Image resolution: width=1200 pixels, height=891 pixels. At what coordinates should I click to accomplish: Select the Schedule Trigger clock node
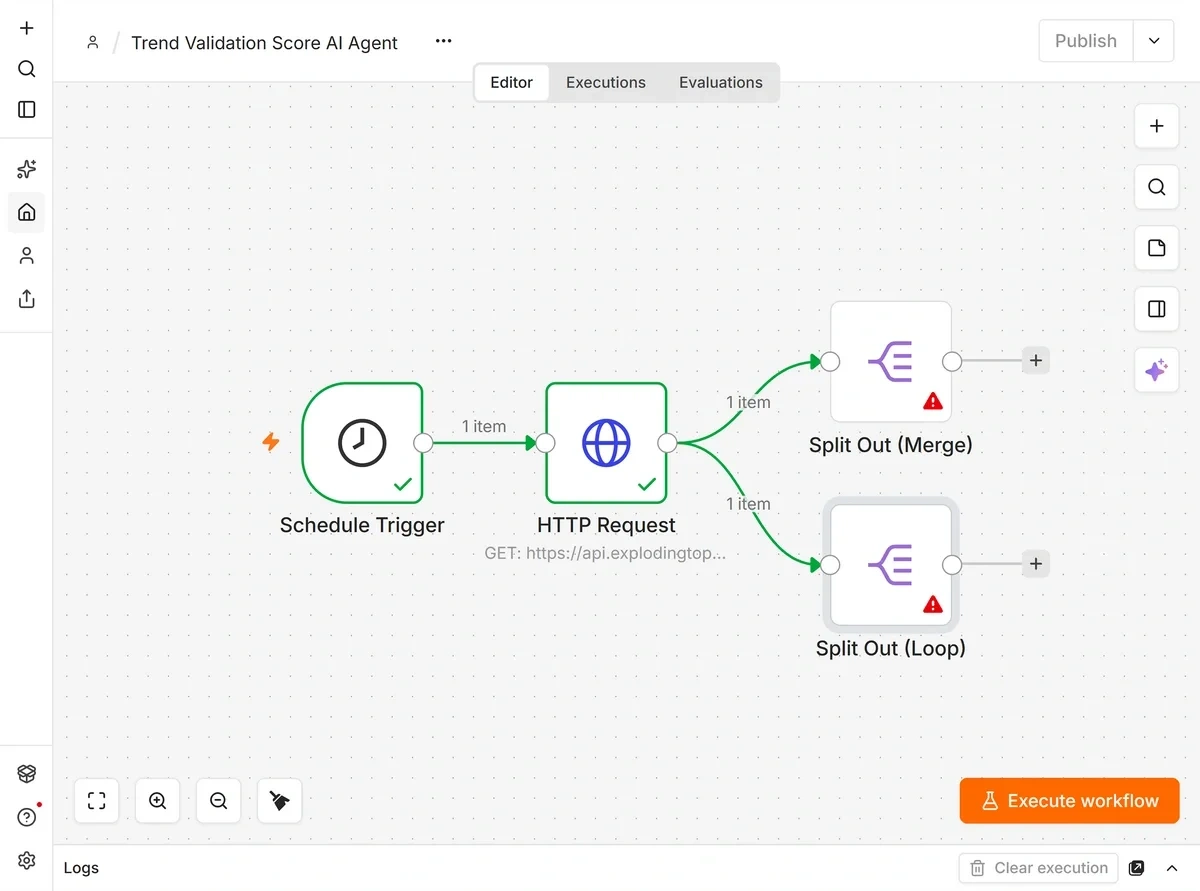362,442
